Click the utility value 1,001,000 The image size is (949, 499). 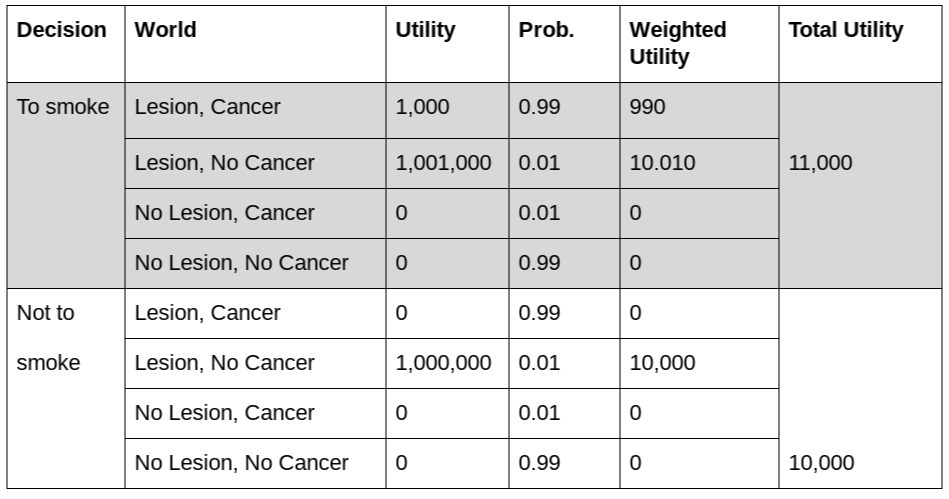pyautogui.click(x=443, y=163)
